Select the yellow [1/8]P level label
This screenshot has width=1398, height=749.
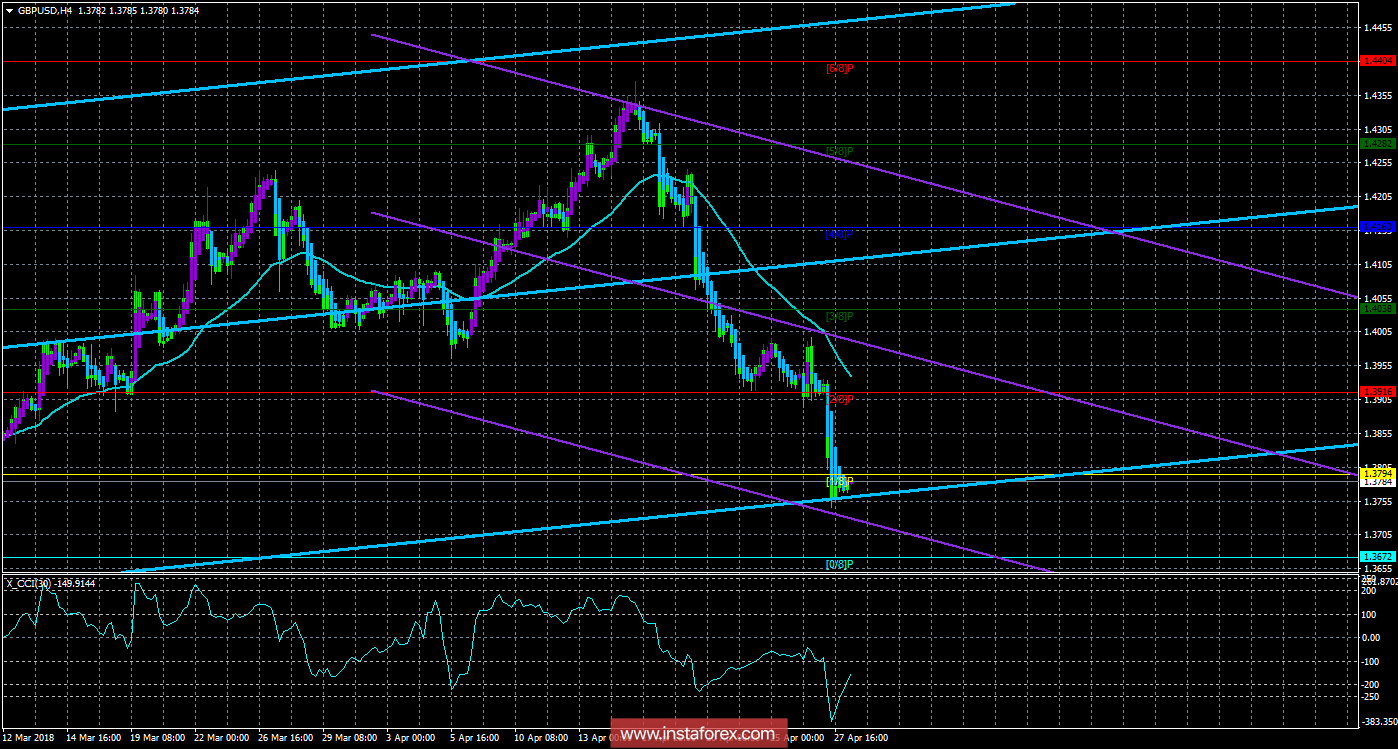pos(839,481)
